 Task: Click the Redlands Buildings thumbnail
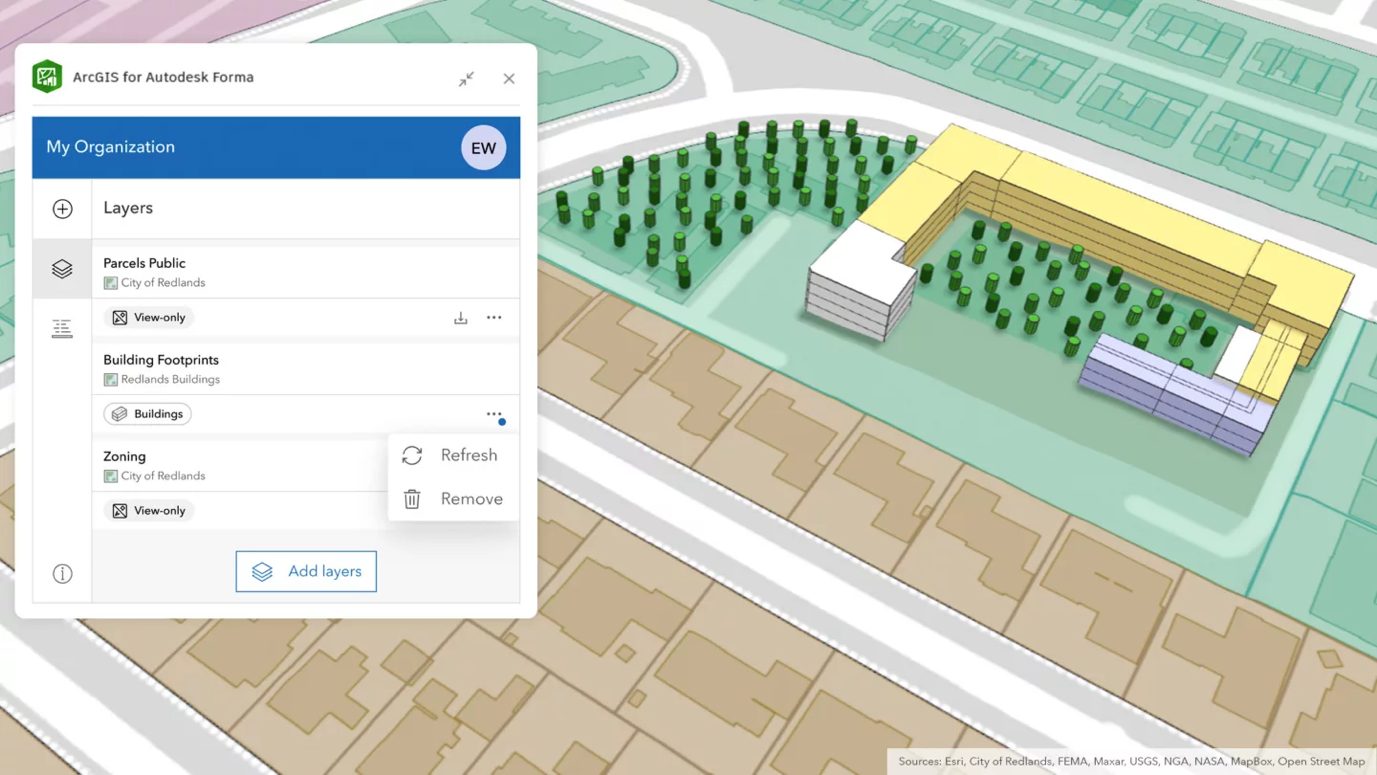[111, 379]
